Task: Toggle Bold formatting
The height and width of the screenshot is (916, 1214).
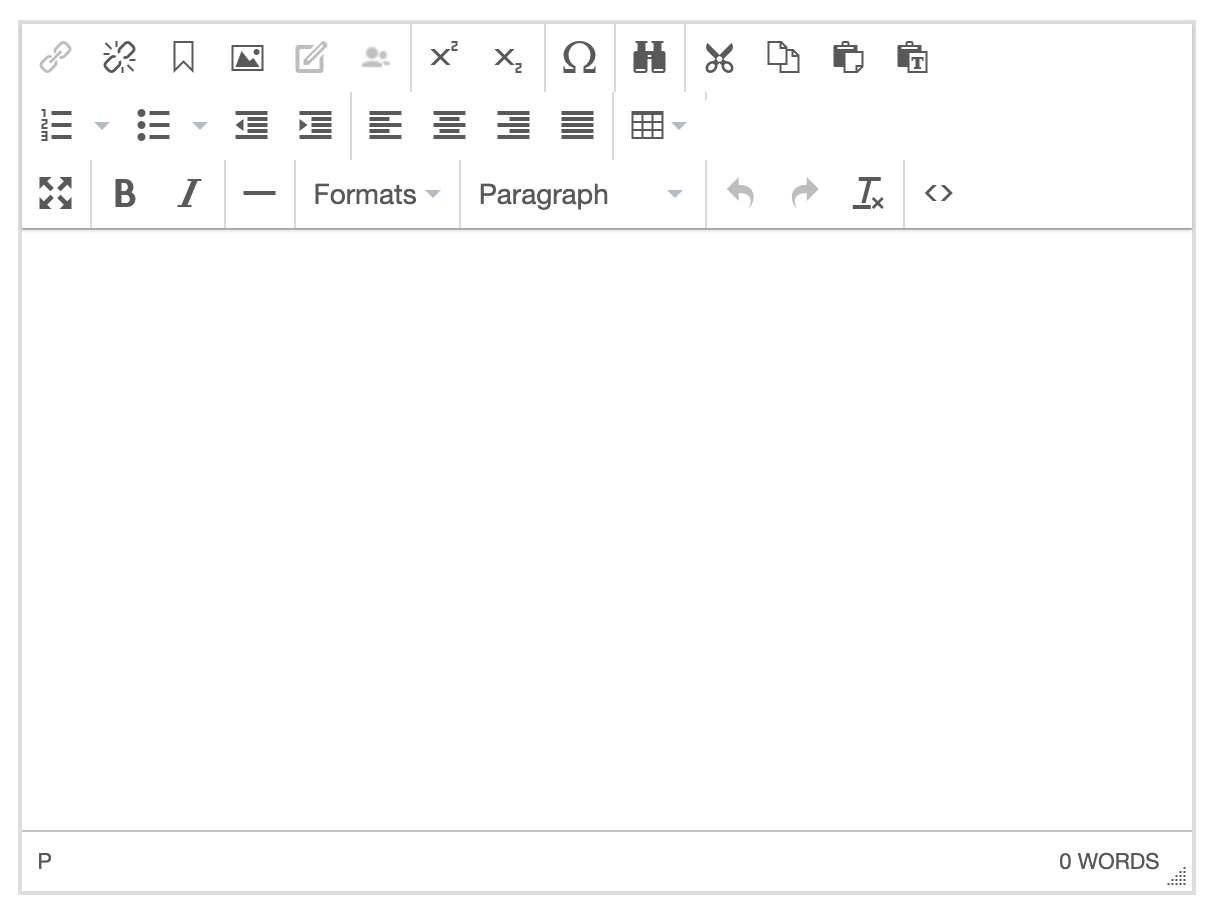Action: pos(125,194)
